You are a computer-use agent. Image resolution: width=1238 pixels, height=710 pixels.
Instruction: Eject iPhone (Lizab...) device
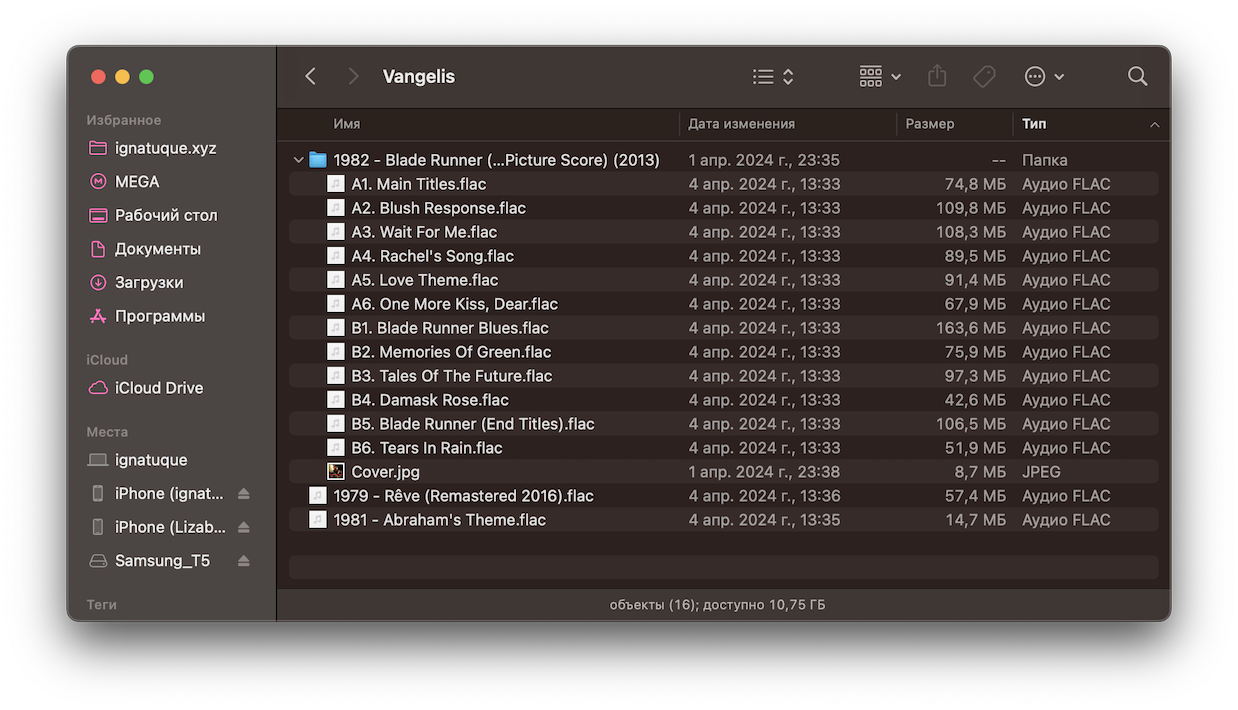[x=243, y=527]
